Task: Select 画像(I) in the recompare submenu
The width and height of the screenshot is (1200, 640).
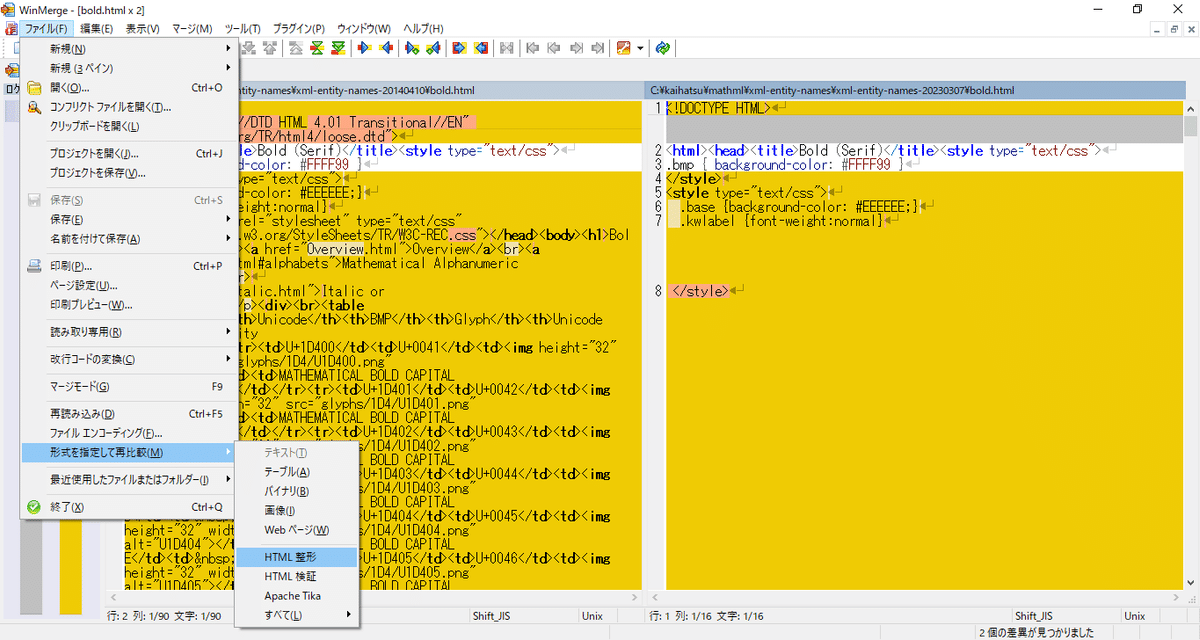Action: click(x=296, y=511)
